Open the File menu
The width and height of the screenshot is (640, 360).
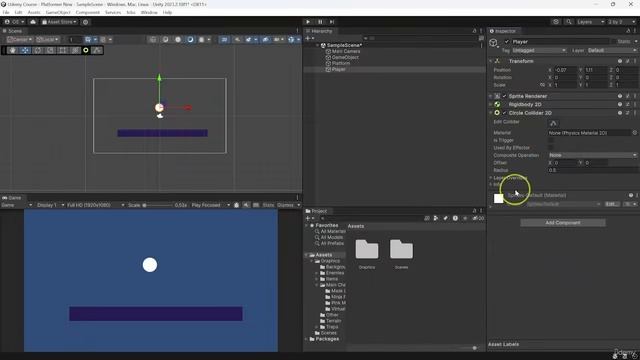coord(6,13)
